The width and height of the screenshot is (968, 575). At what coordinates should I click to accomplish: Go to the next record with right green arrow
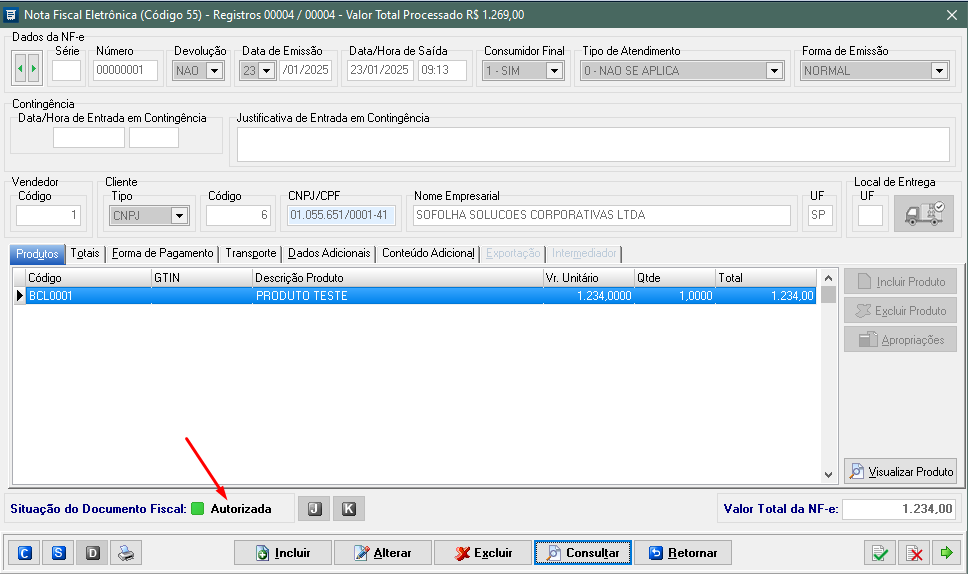click(35, 70)
